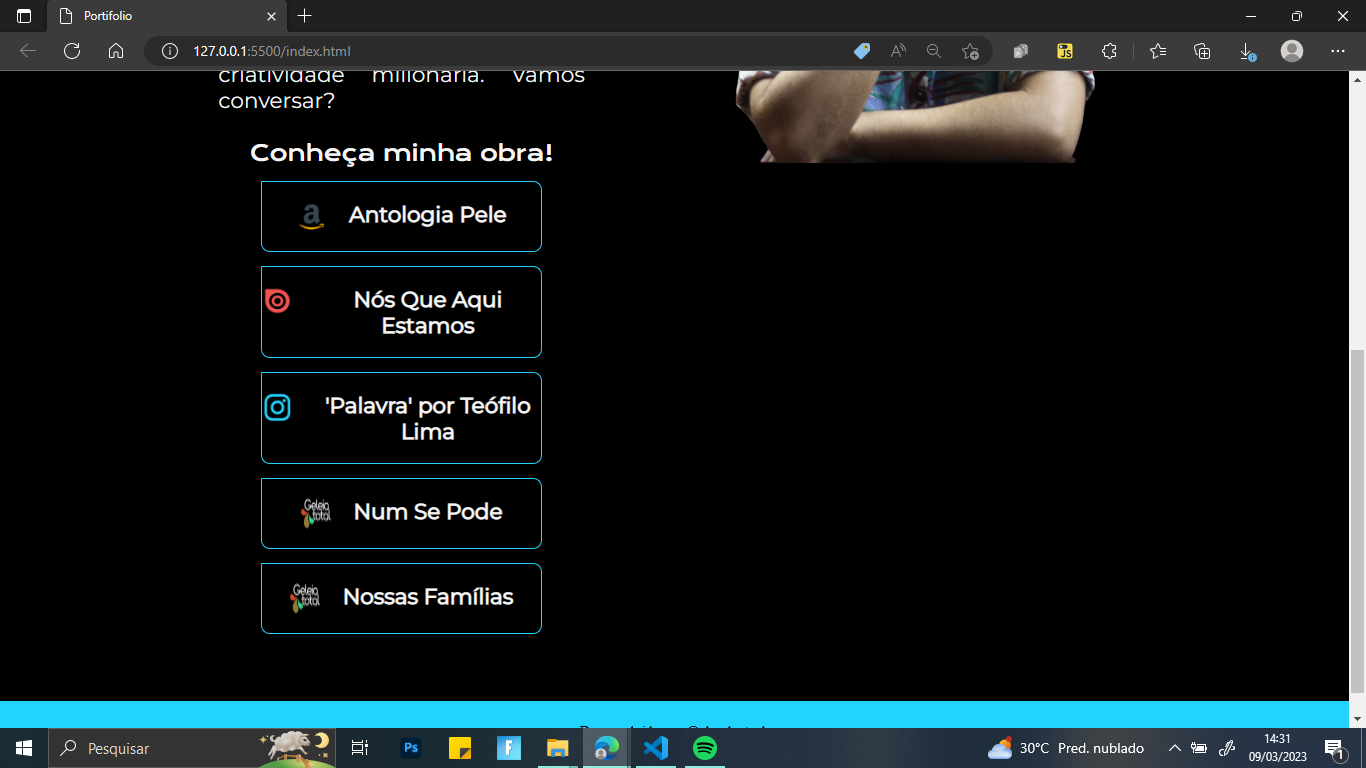Click the back navigation arrow
The height and width of the screenshot is (768, 1366).
[28, 51]
